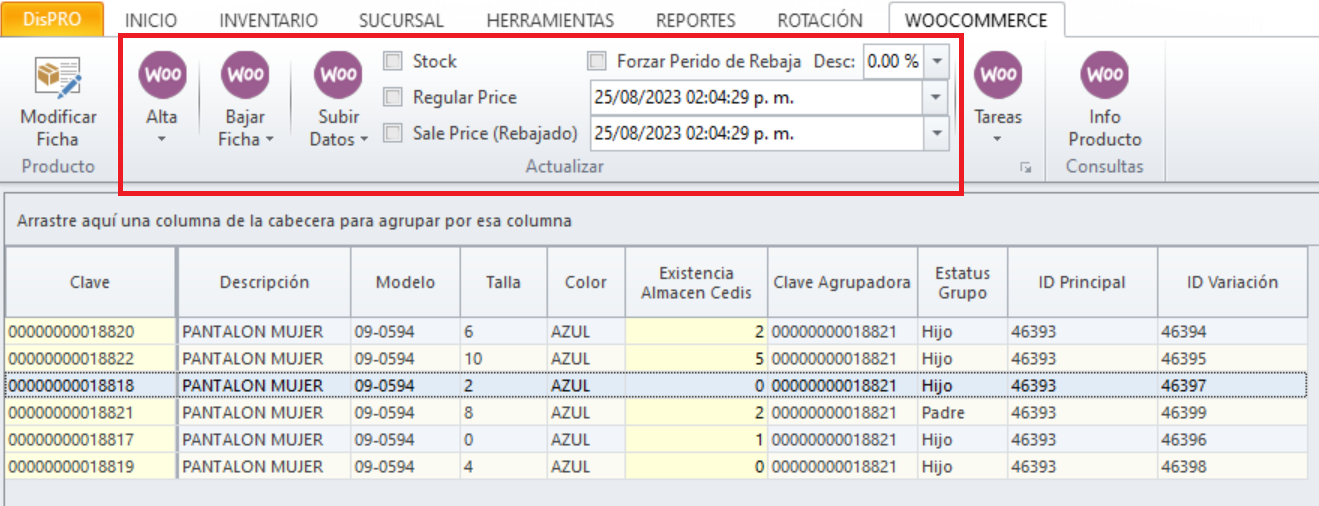Click the ID Variación column header
This screenshot has height=506, width=1319.
(x=1232, y=282)
